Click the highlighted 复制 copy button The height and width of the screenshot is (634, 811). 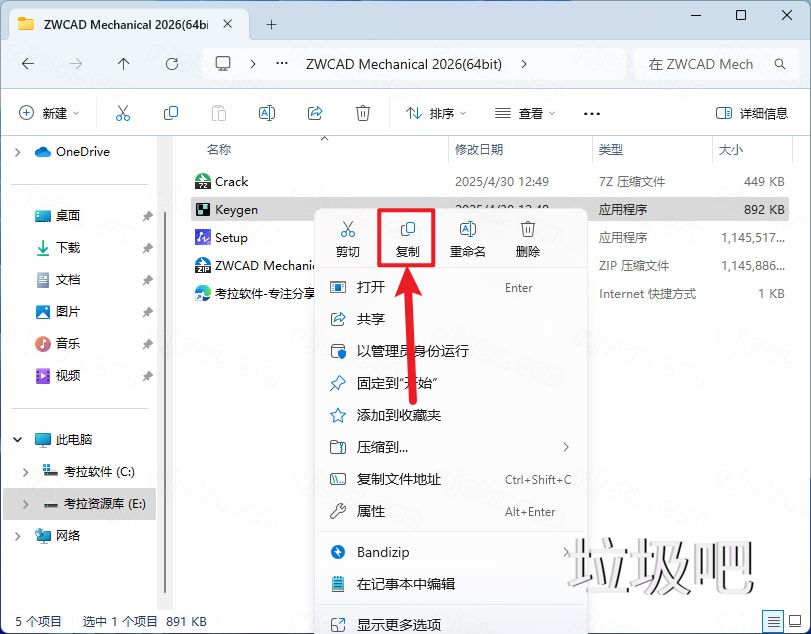pyautogui.click(x=406, y=237)
